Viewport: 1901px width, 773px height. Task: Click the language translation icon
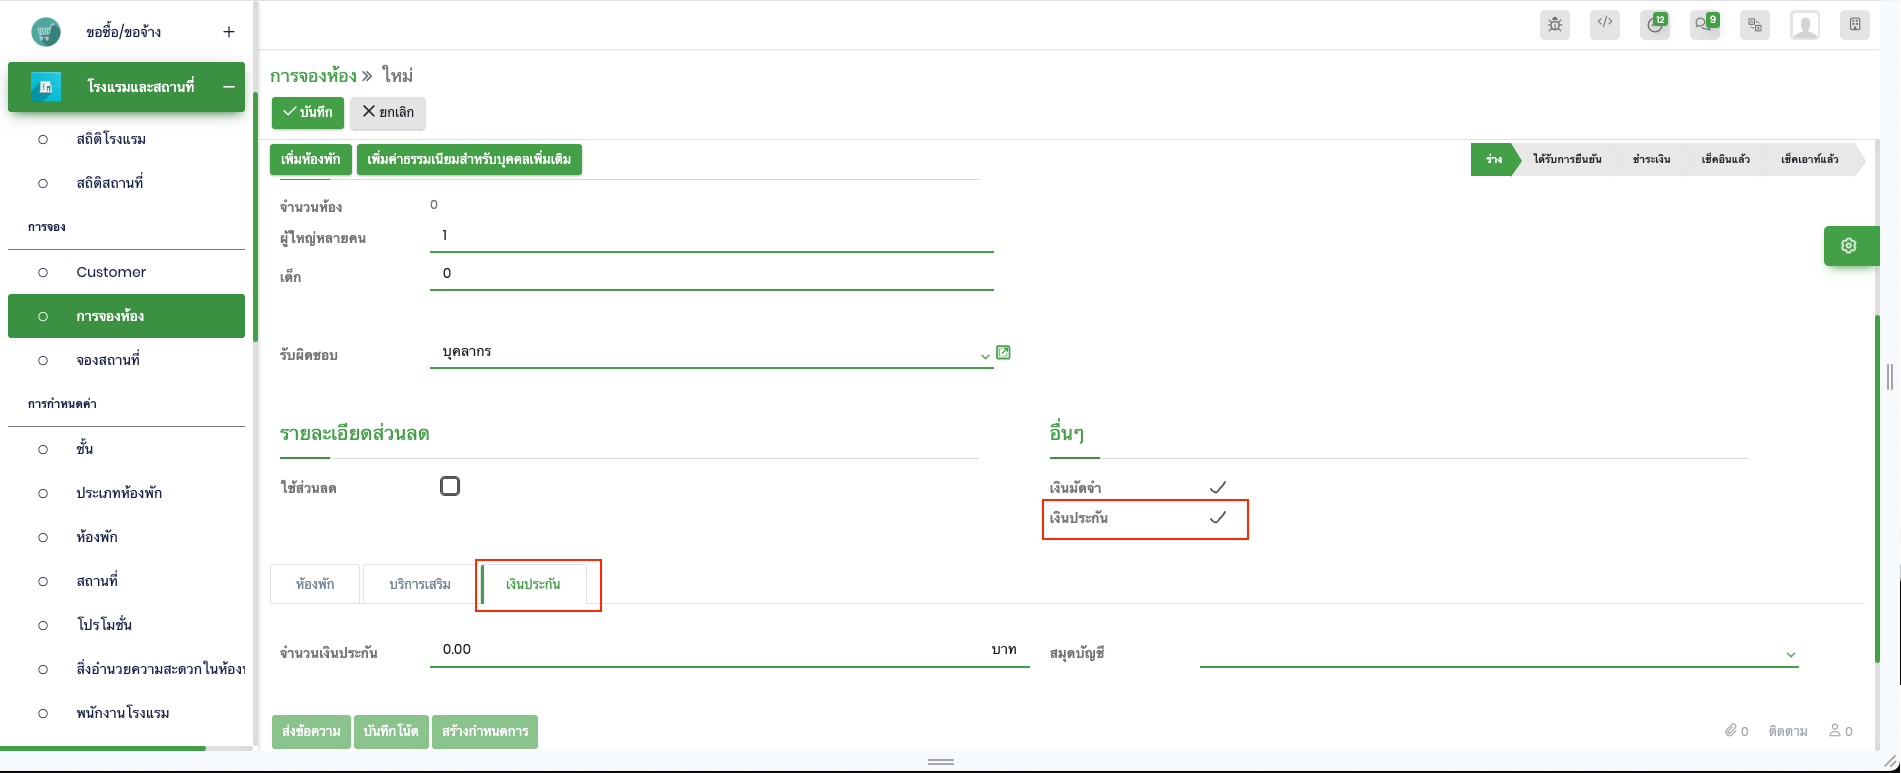1755,25
